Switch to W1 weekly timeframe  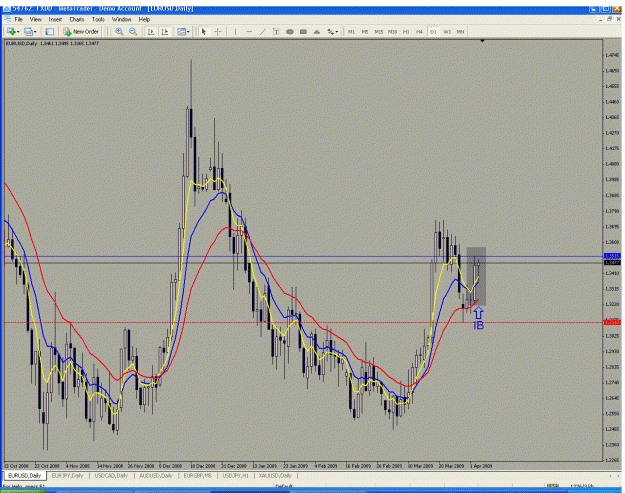pyautogui.click(x=447, y=32)
